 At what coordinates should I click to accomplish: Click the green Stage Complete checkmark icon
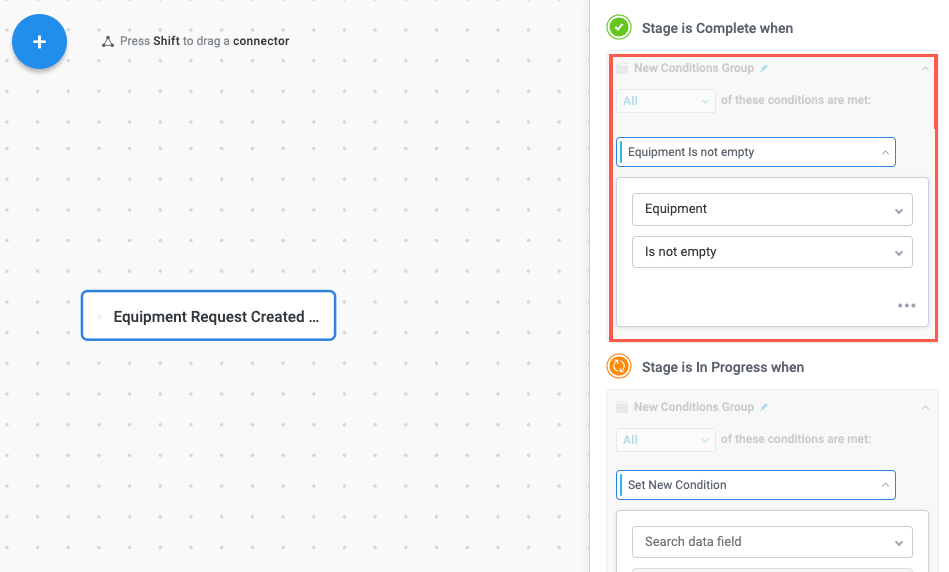pyautogui.click(x=619, y=27)
